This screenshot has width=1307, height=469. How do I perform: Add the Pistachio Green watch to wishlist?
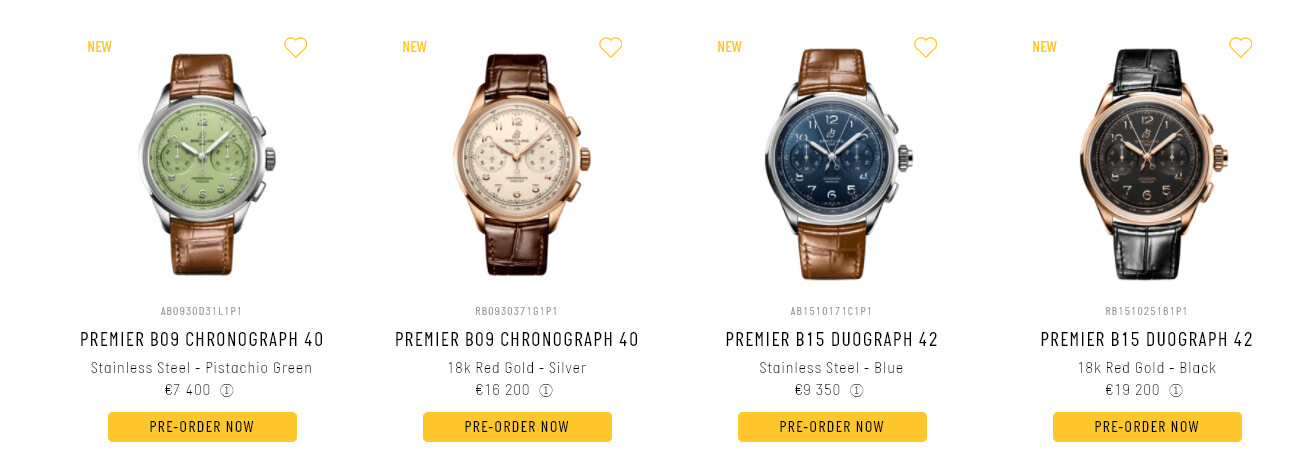tap(295, 47)
